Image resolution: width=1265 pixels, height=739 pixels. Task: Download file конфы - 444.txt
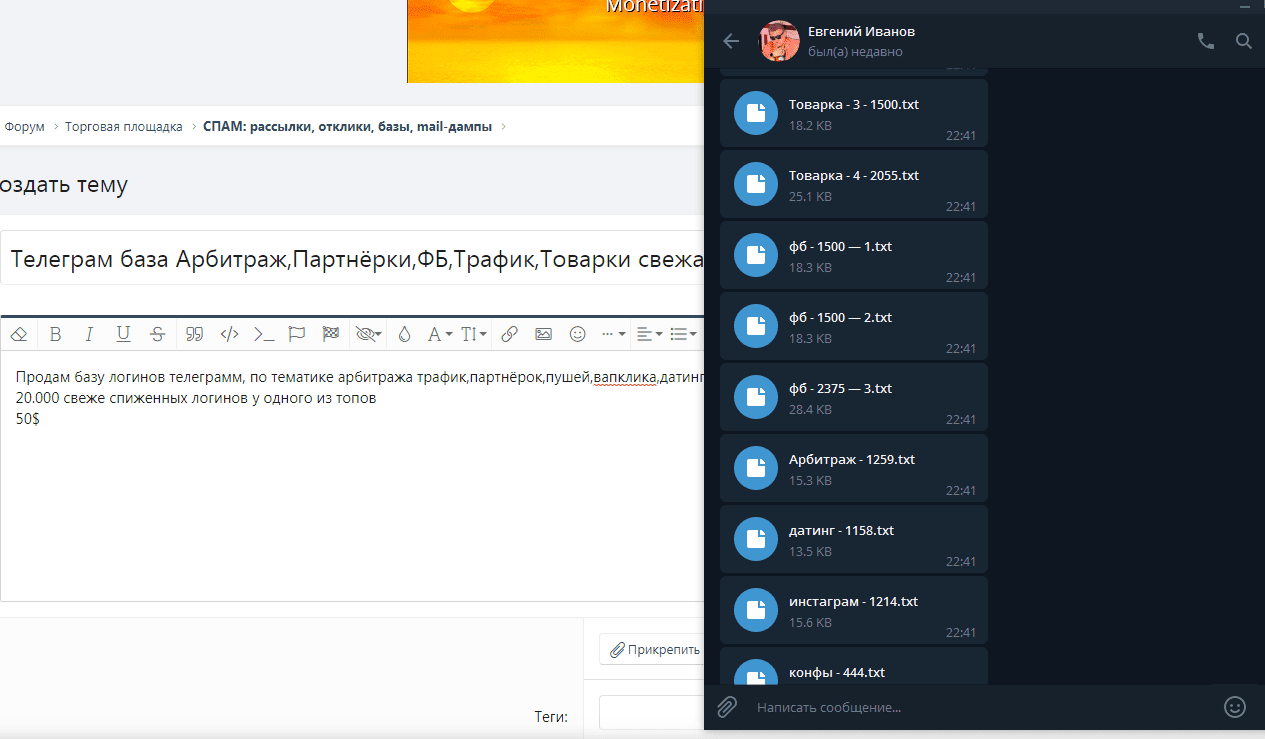756,673
